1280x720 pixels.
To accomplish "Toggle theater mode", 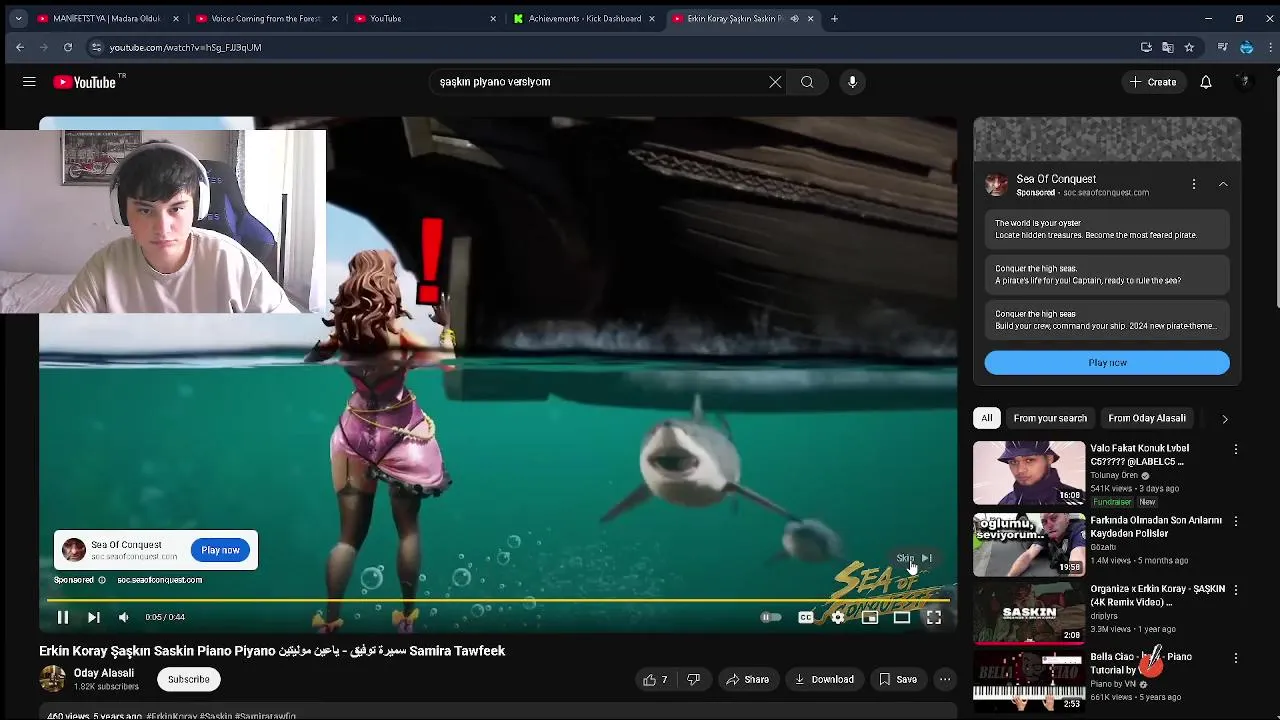I will 901,617.
